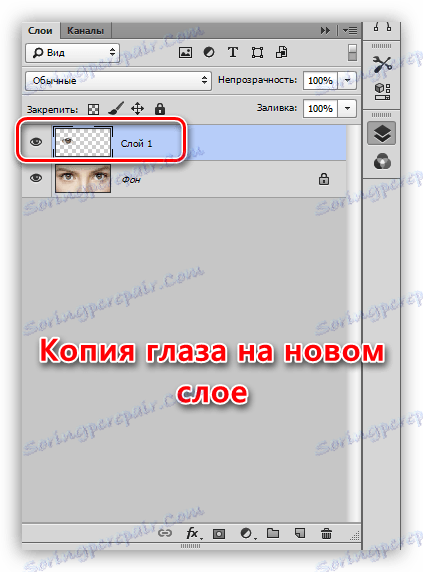The height and width of the screenshot is (572, 423).
Task: Create new fill or adjustment layer
Action: (247, 534)
